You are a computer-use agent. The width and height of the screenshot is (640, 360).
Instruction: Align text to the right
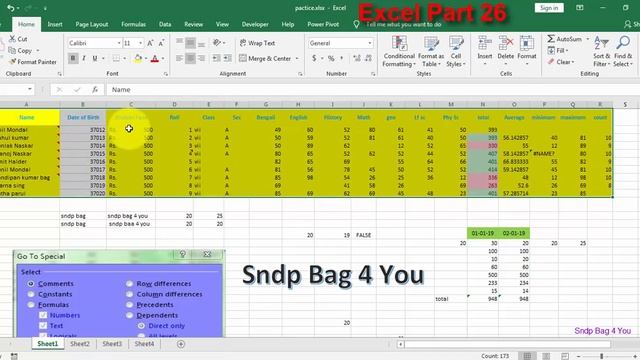[201, 58]
